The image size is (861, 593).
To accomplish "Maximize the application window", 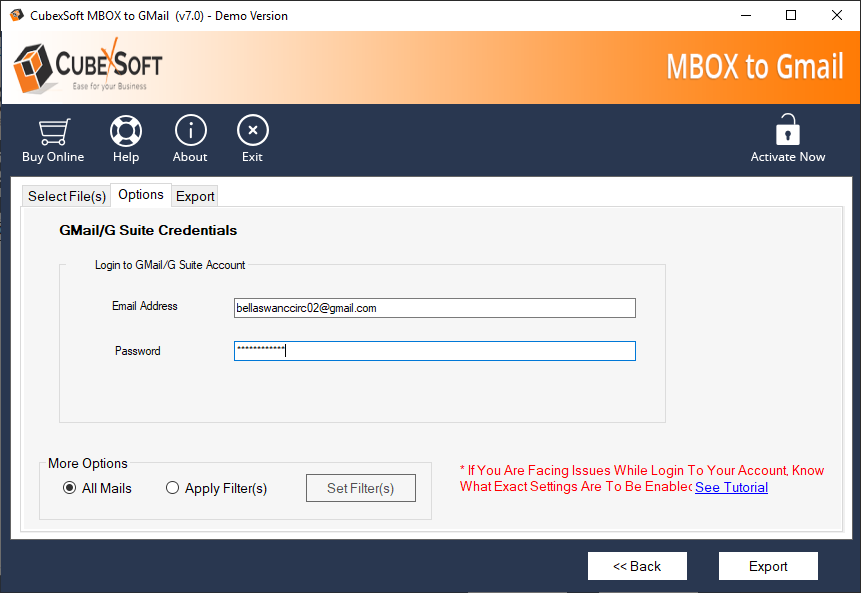I will (791, 15).
